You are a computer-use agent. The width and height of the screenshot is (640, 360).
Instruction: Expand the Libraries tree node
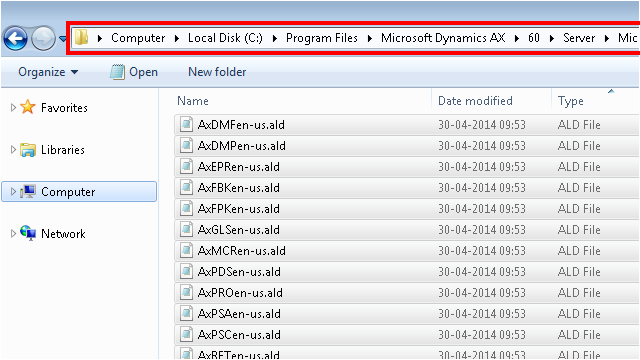13,149
